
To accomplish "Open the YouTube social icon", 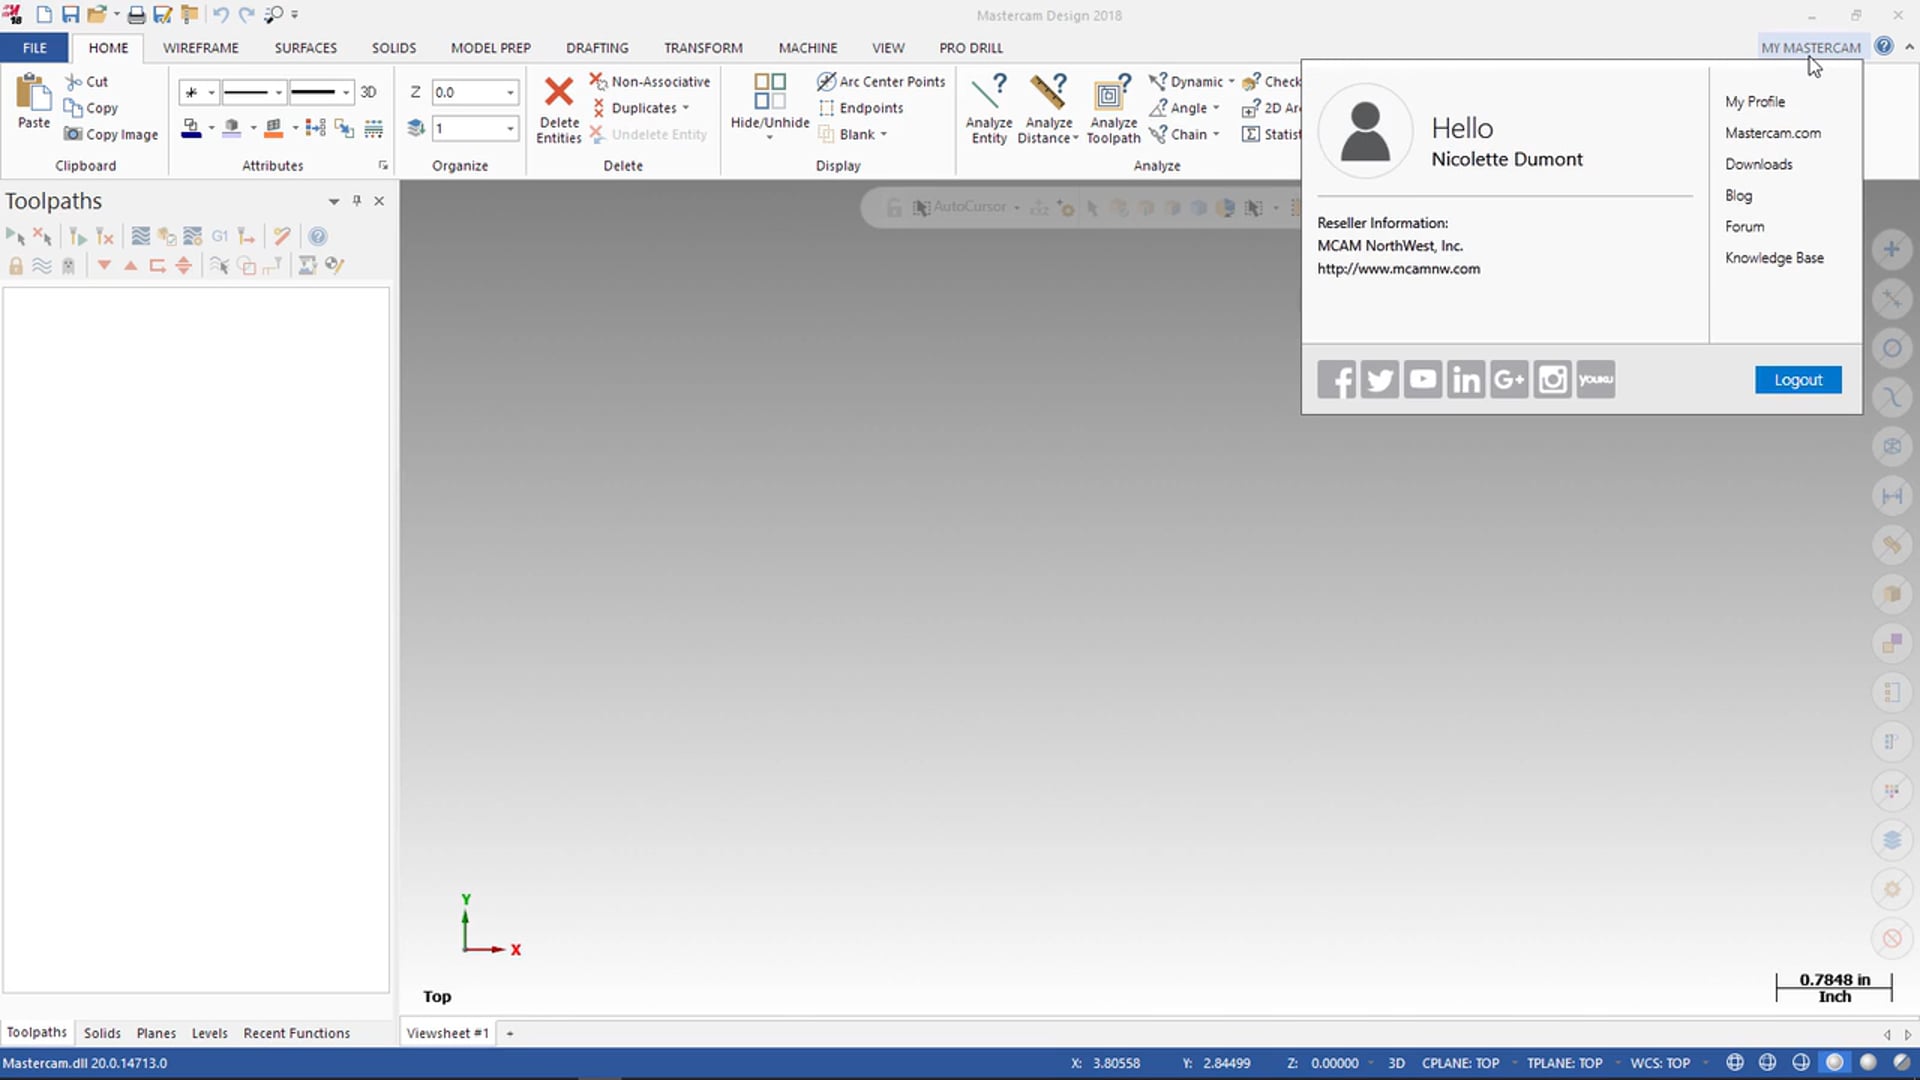I will click(1422, 380).
